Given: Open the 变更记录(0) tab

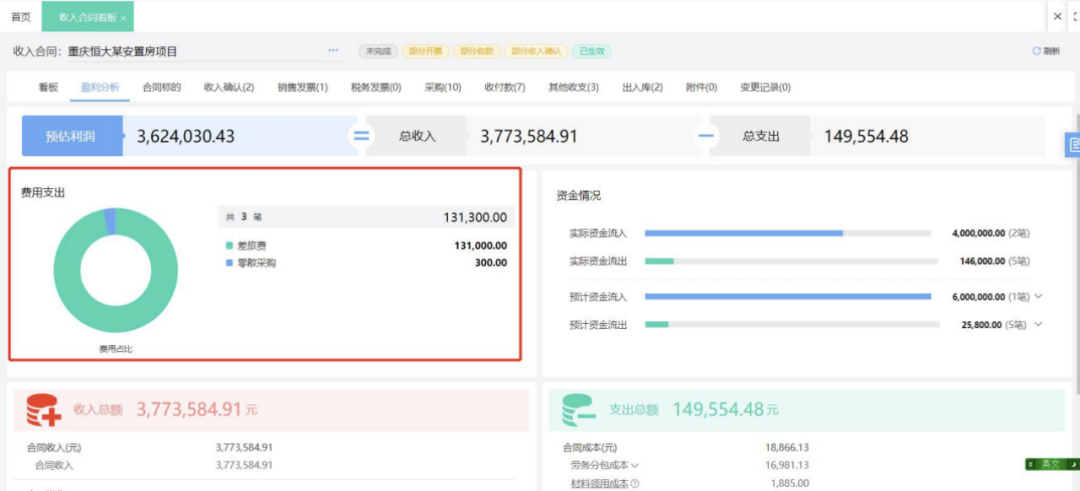Looking at the screenshot, I should click(x=765, y=87).
